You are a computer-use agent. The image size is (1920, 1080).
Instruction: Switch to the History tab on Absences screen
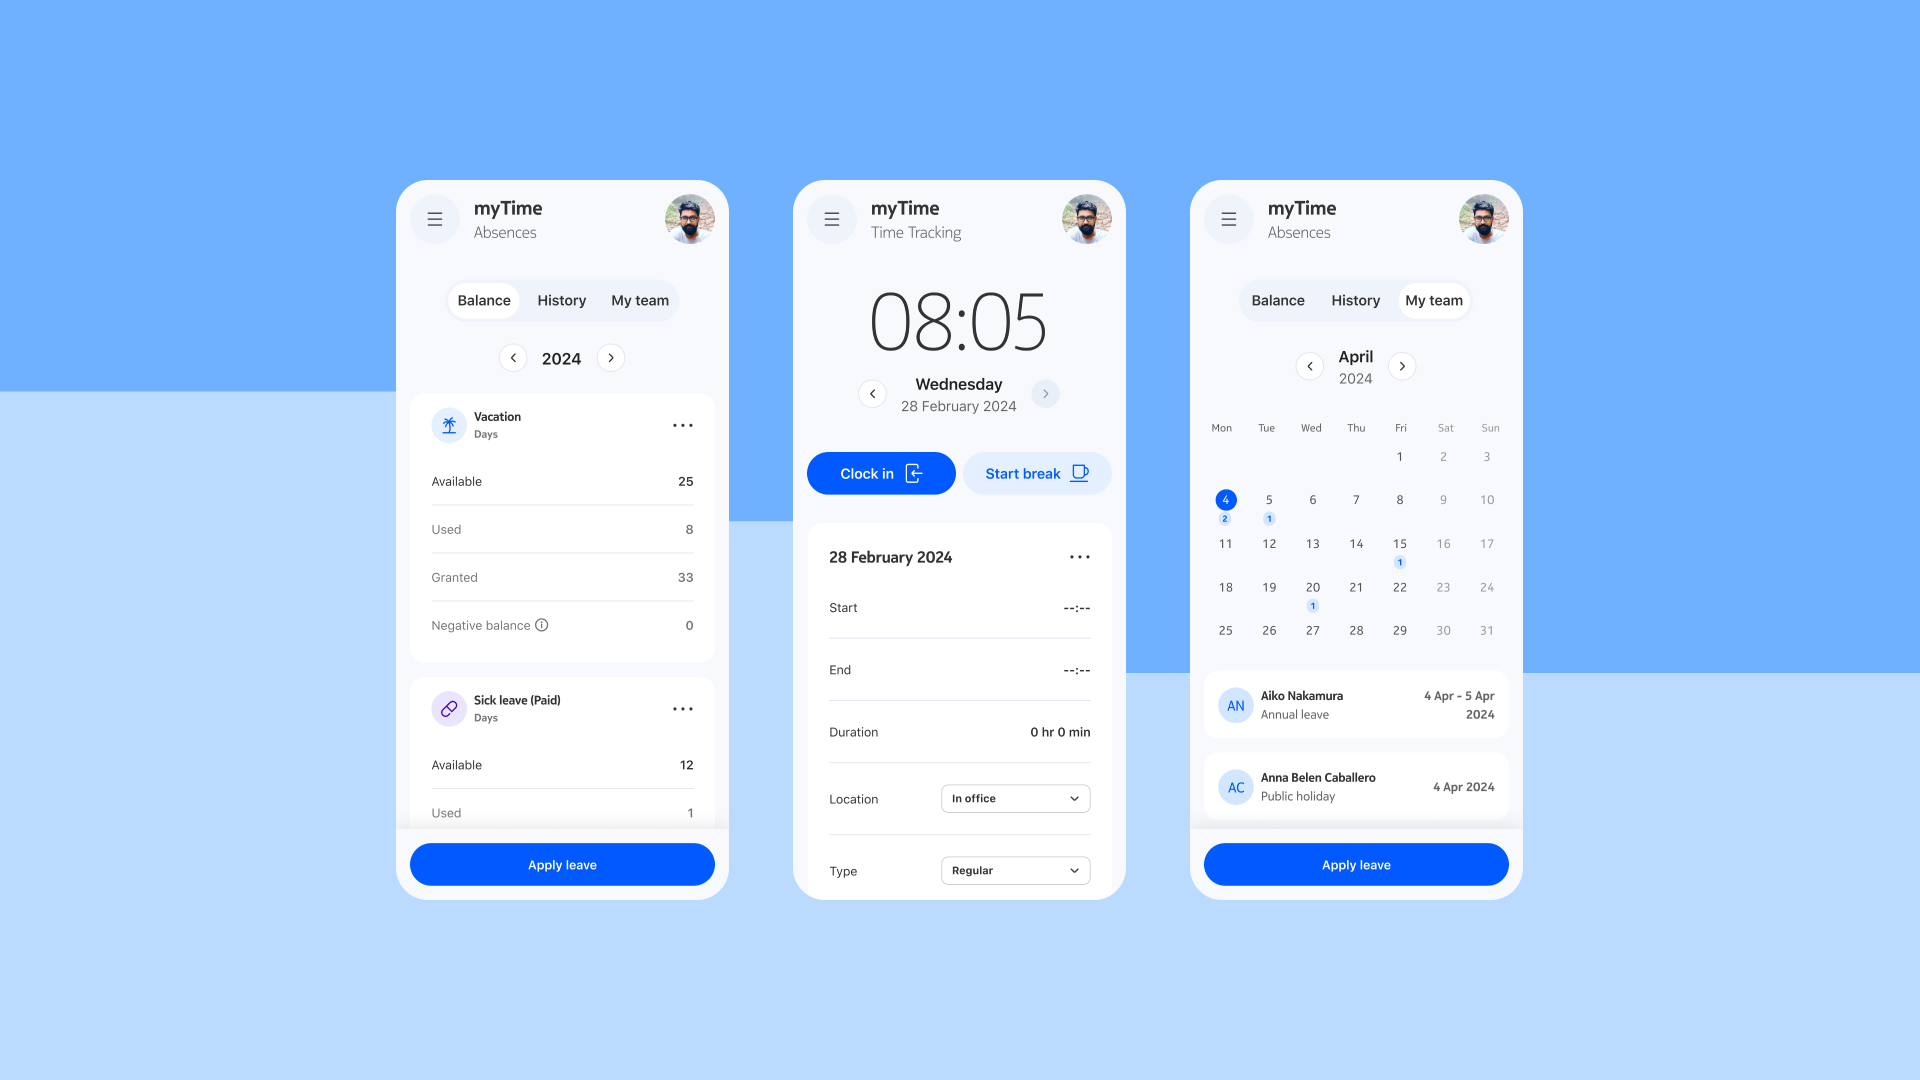click(x=560, y=299)
